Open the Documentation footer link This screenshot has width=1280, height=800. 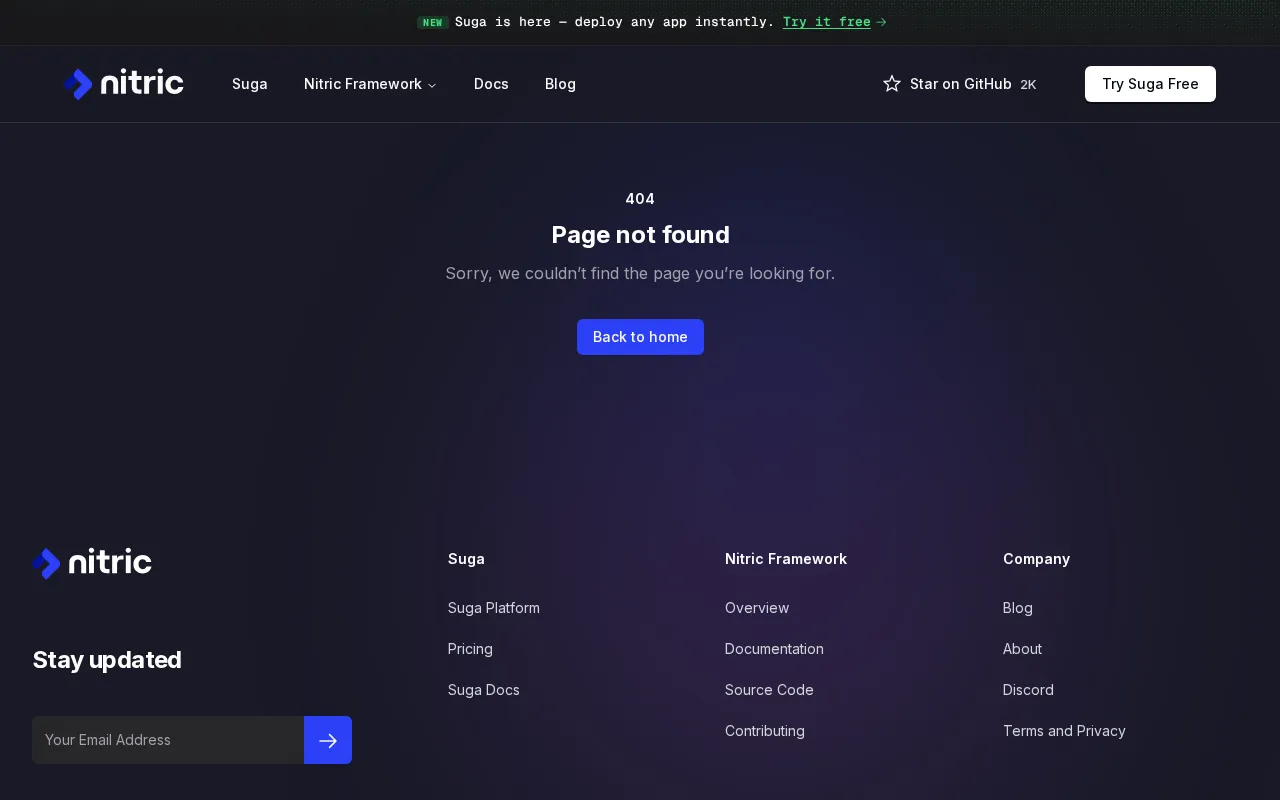(774, 649)
